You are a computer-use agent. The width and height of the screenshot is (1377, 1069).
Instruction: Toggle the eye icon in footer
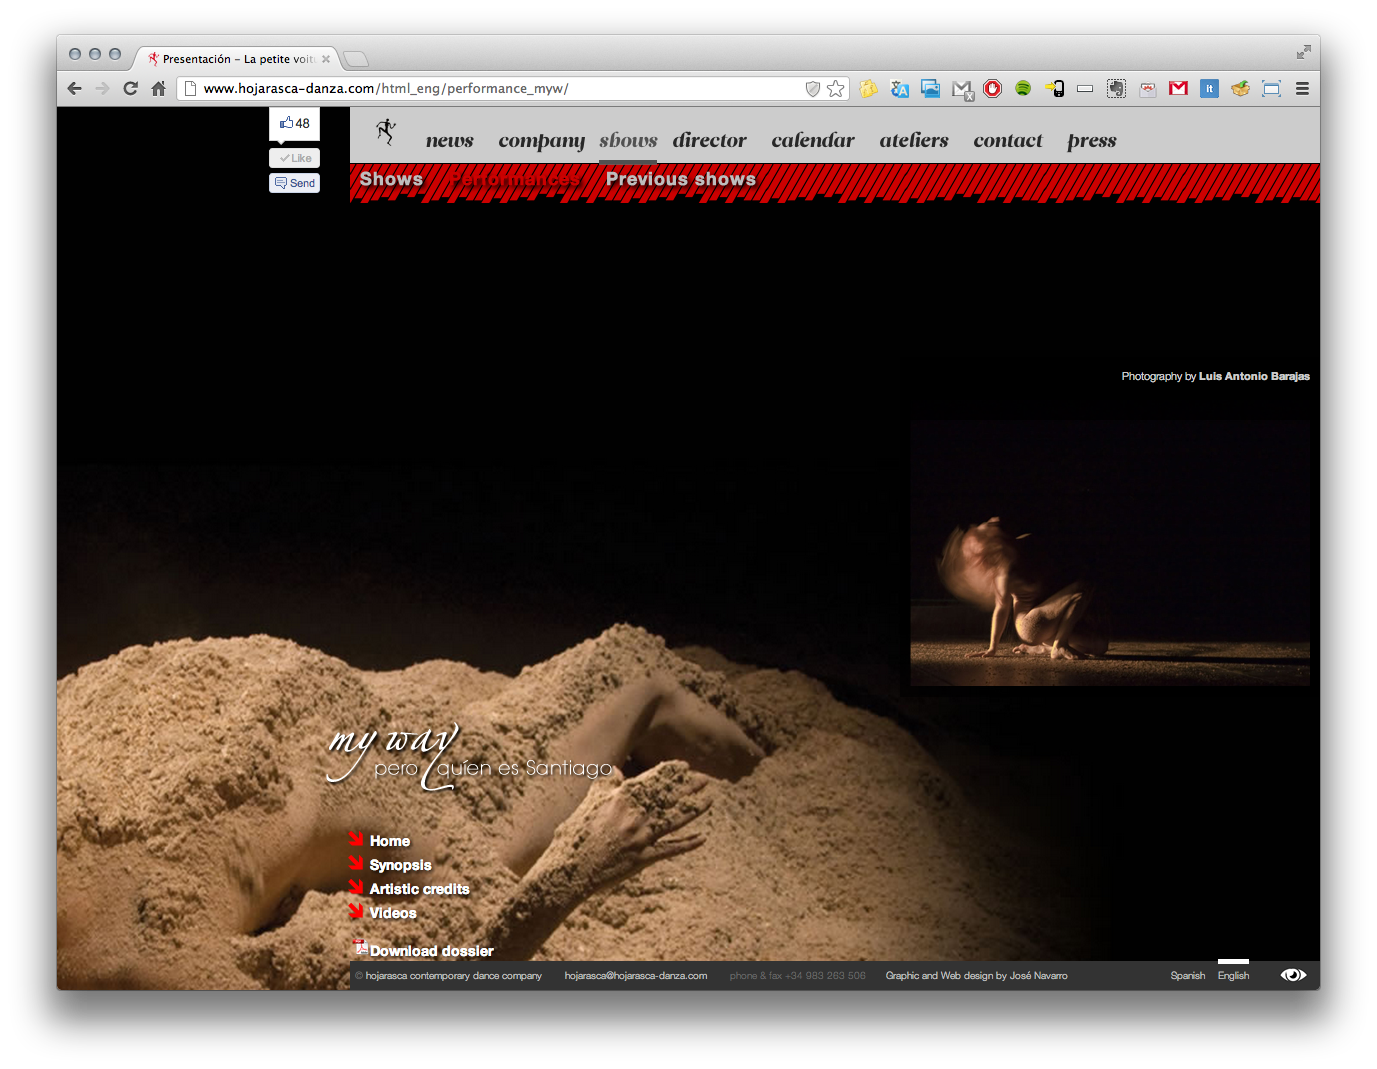[1293, 975]
